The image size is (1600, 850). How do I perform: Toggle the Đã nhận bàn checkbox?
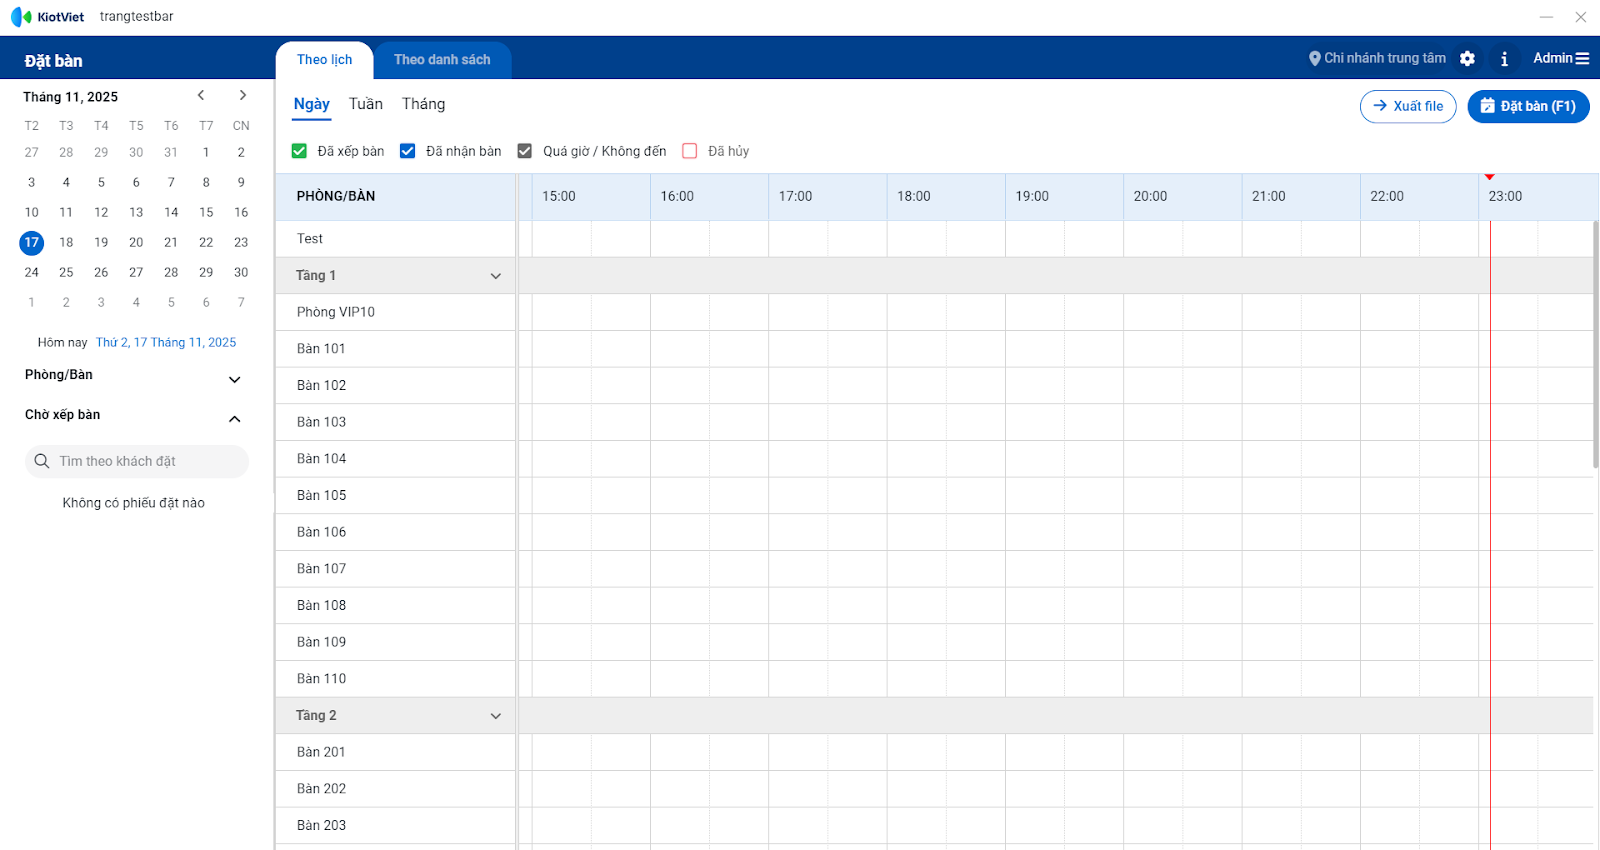[407, 151]
